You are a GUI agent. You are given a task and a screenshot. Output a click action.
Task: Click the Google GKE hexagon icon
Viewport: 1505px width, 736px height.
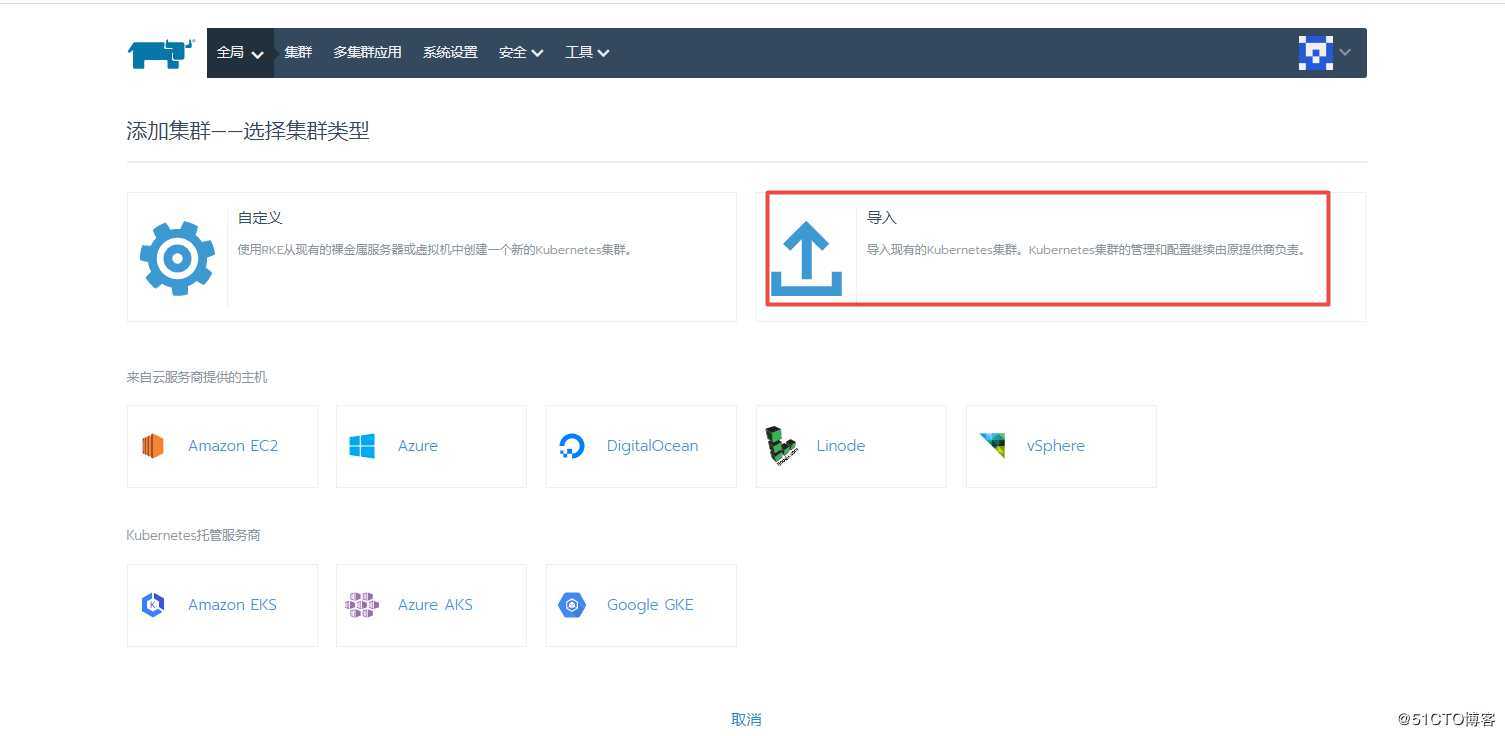coord(571,605)
